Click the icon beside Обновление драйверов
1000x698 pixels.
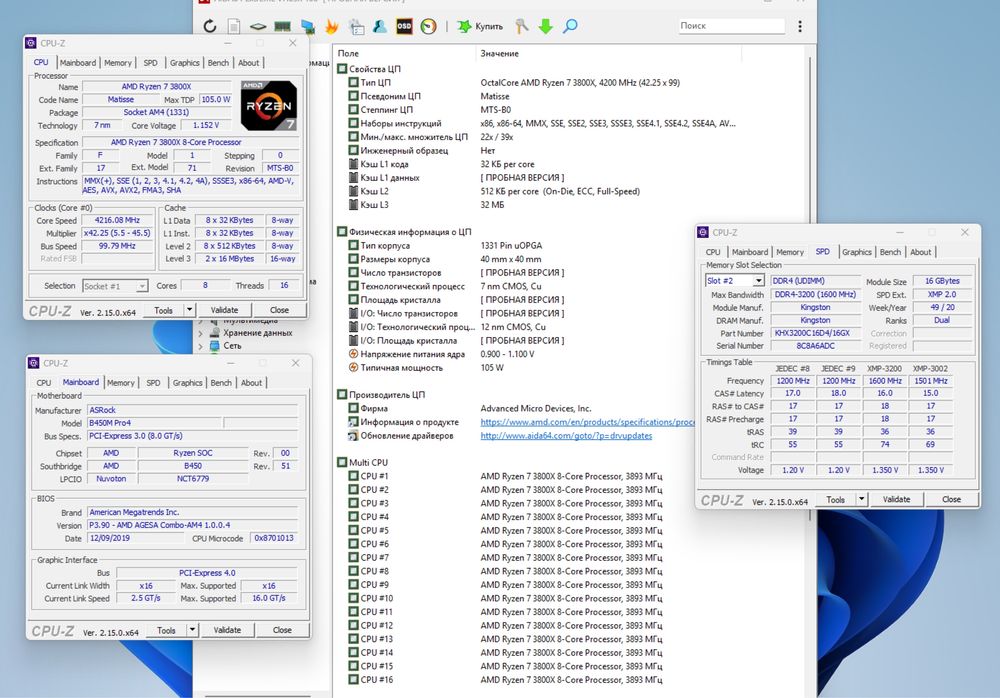point(353,436)
